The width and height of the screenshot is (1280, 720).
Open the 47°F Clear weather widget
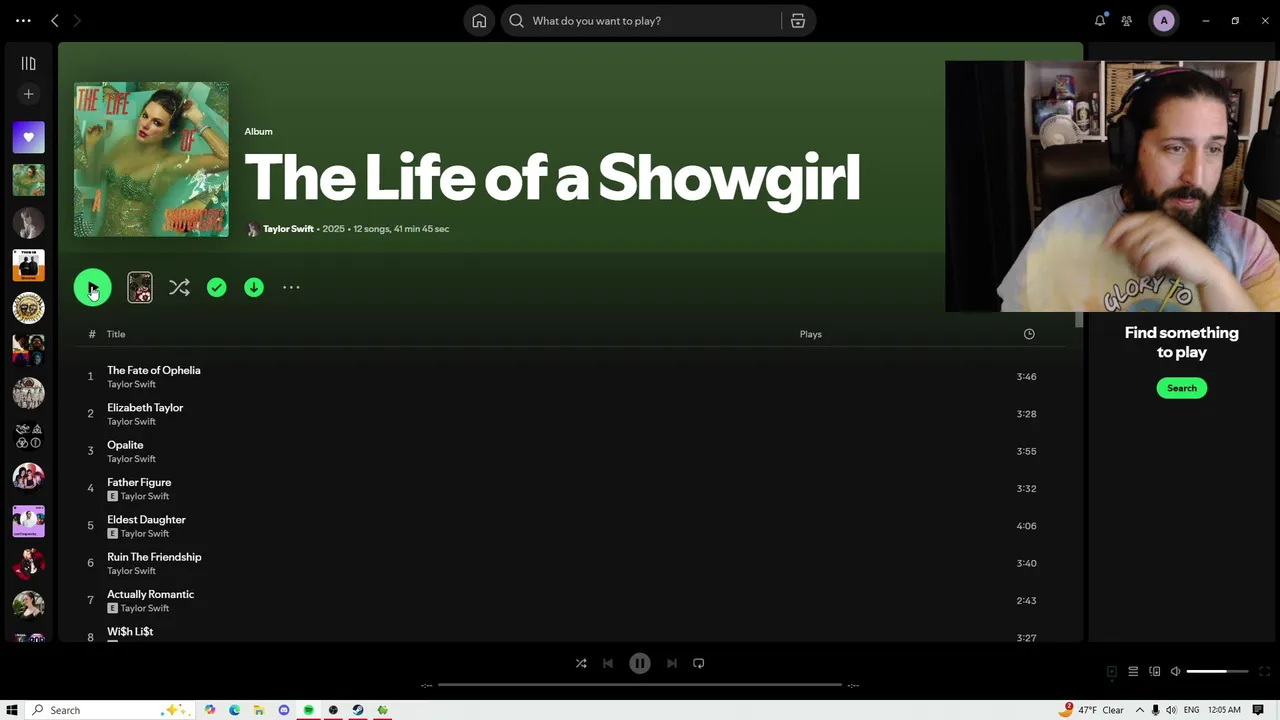[1093, 710]
